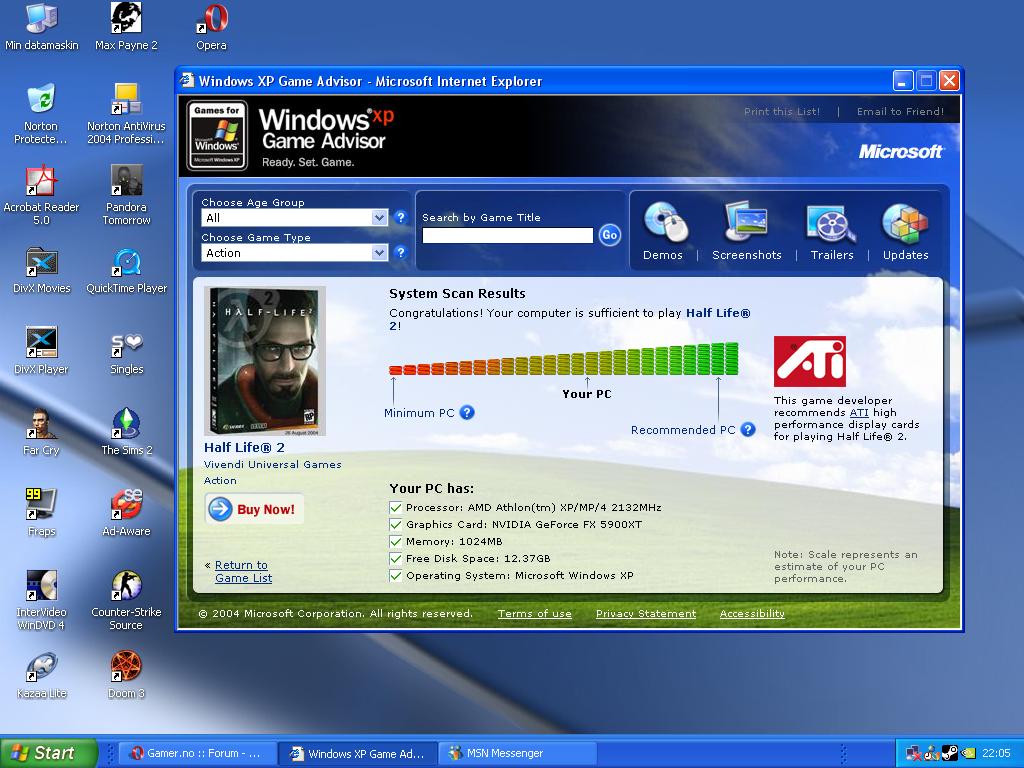Open Ad-Aware shortcut
The image size is (1024, 768).
point(126,513)
